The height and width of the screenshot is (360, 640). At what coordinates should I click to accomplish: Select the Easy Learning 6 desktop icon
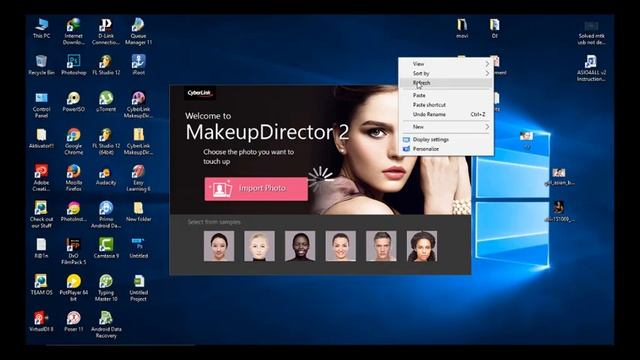click(x=138, y=178)
